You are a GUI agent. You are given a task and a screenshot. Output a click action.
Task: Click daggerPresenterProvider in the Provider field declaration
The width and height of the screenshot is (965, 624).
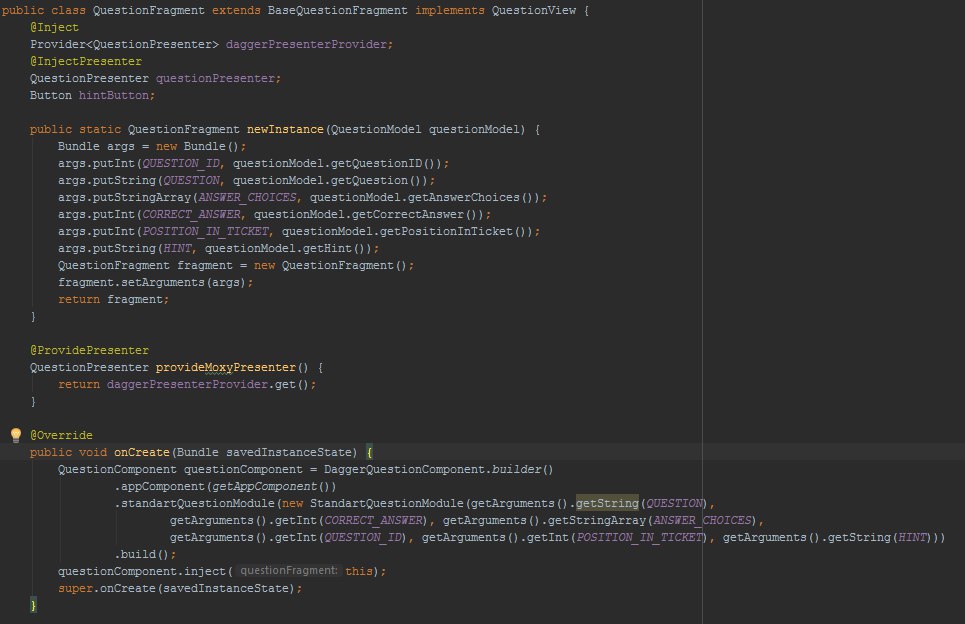[306, 44]
